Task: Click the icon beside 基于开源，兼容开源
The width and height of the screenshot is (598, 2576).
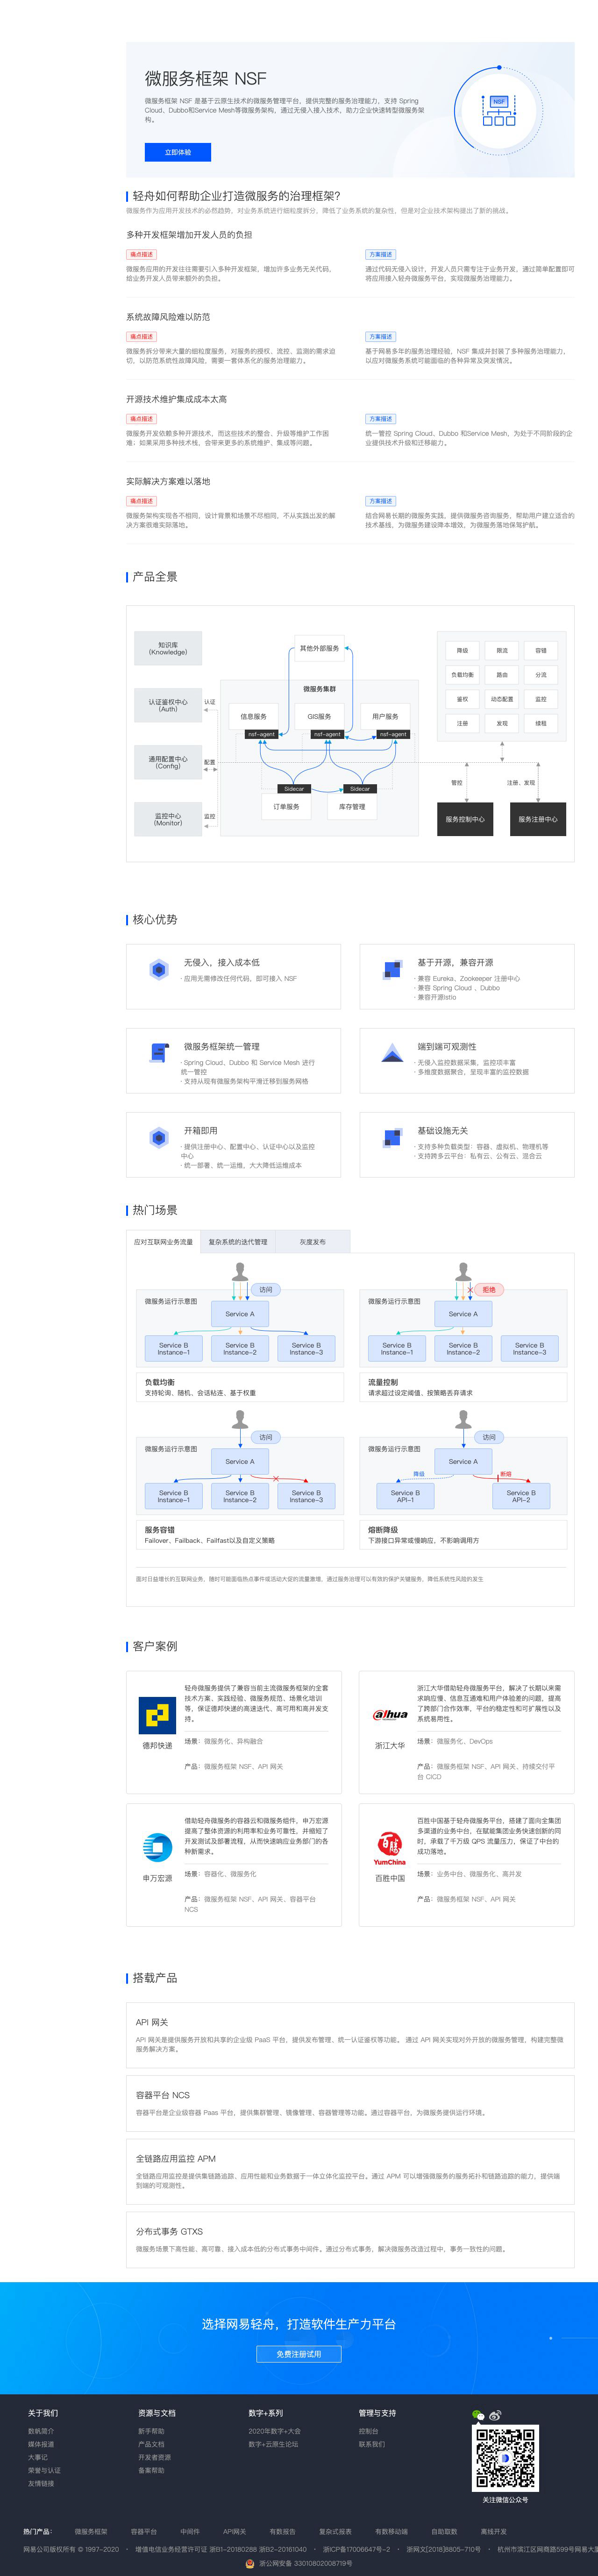Action: [x=392, y=970]
